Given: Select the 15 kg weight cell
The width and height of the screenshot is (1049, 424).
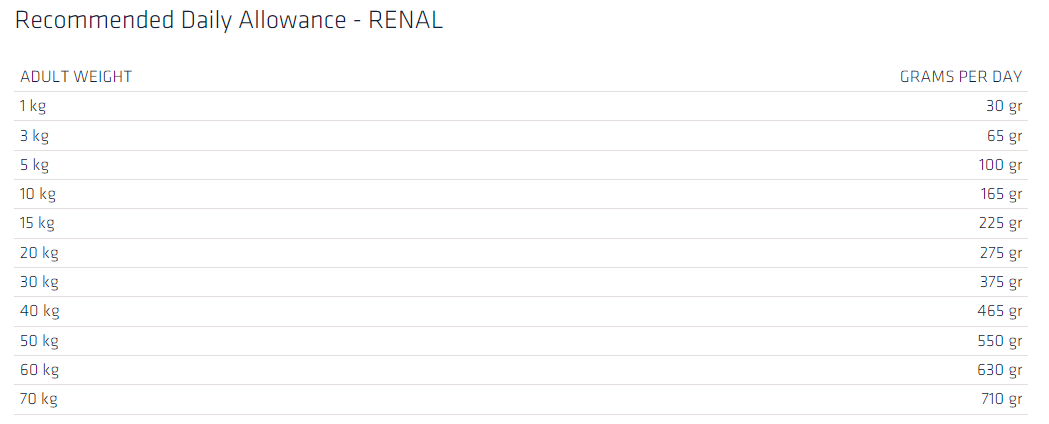Looking at the screenshot, I should [x=37, y=223].
